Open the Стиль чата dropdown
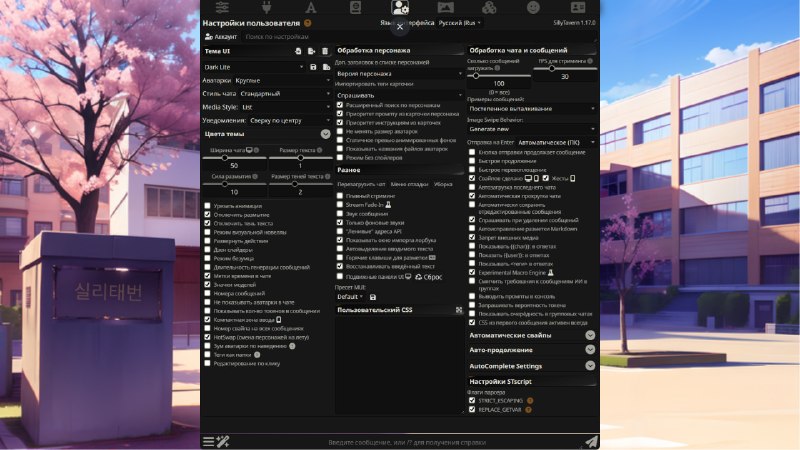The height and width of the screenshot is (450, 800). point(285,93)
